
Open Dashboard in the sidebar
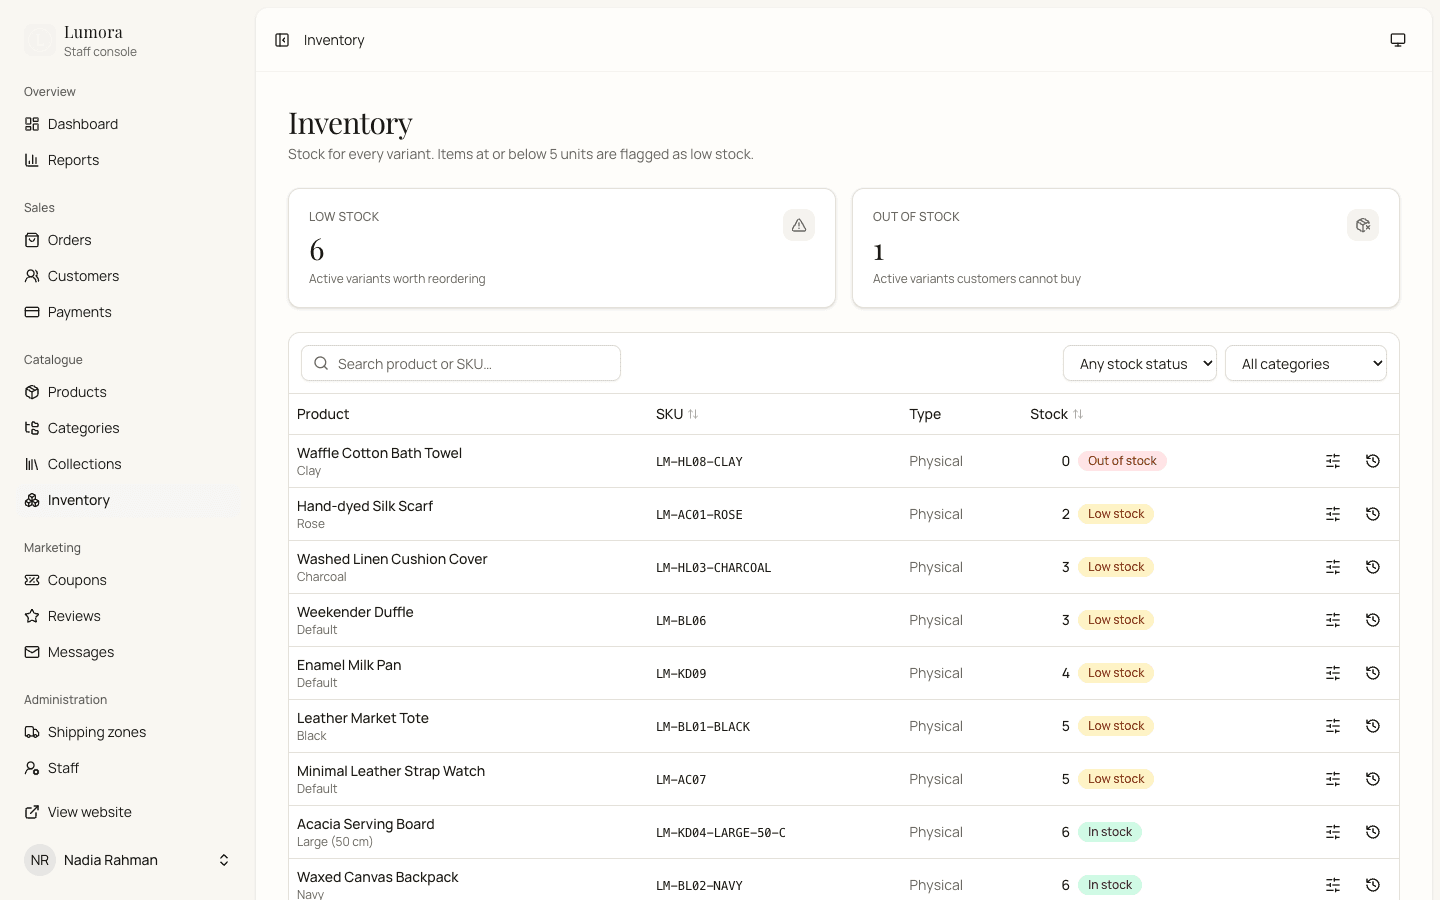[x=128, y=124]
